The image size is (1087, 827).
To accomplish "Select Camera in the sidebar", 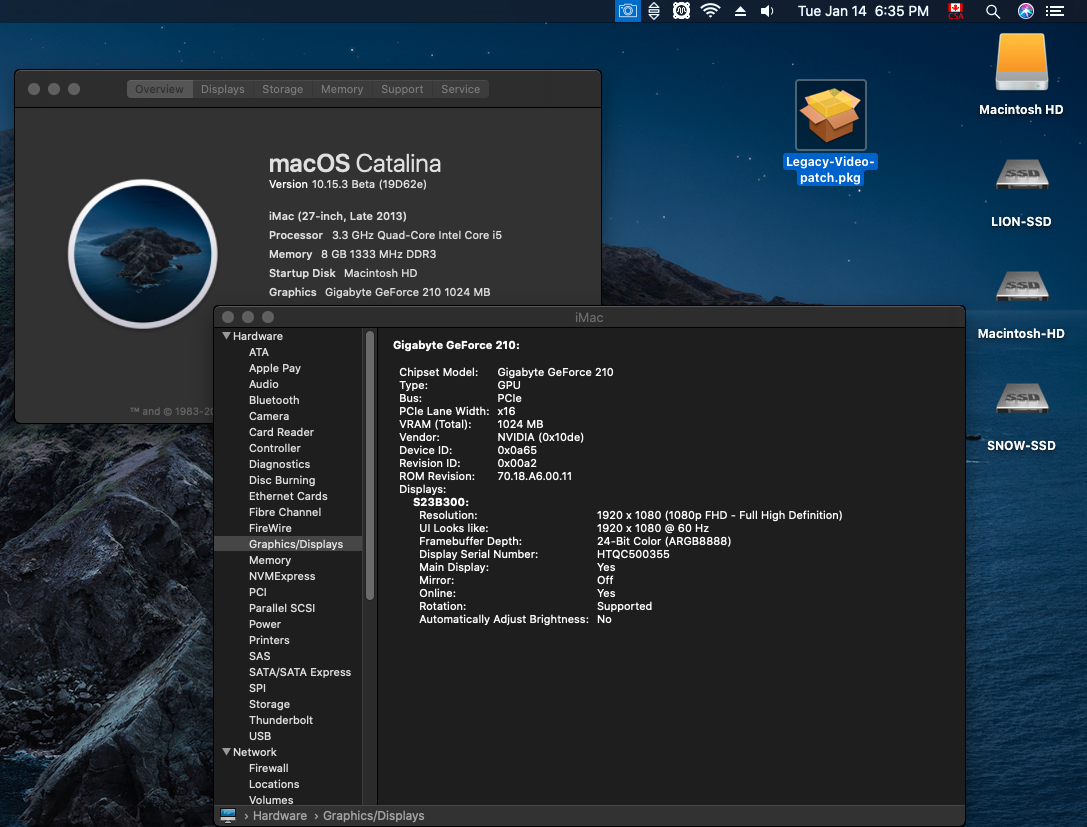I will click(x=269, y=416).
